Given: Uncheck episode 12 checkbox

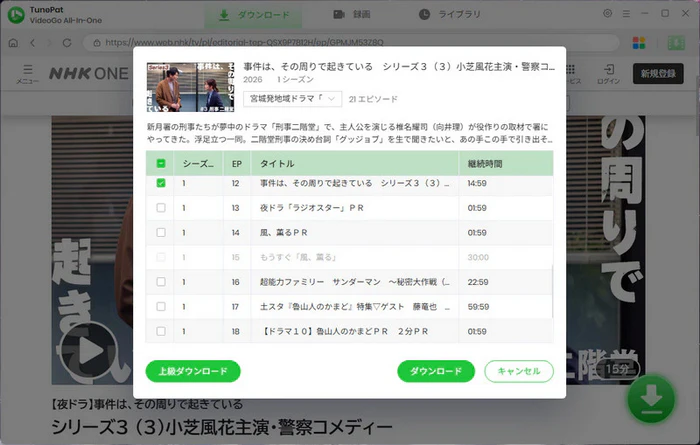Looking at the screenshot, I should (x=161, y=183).
